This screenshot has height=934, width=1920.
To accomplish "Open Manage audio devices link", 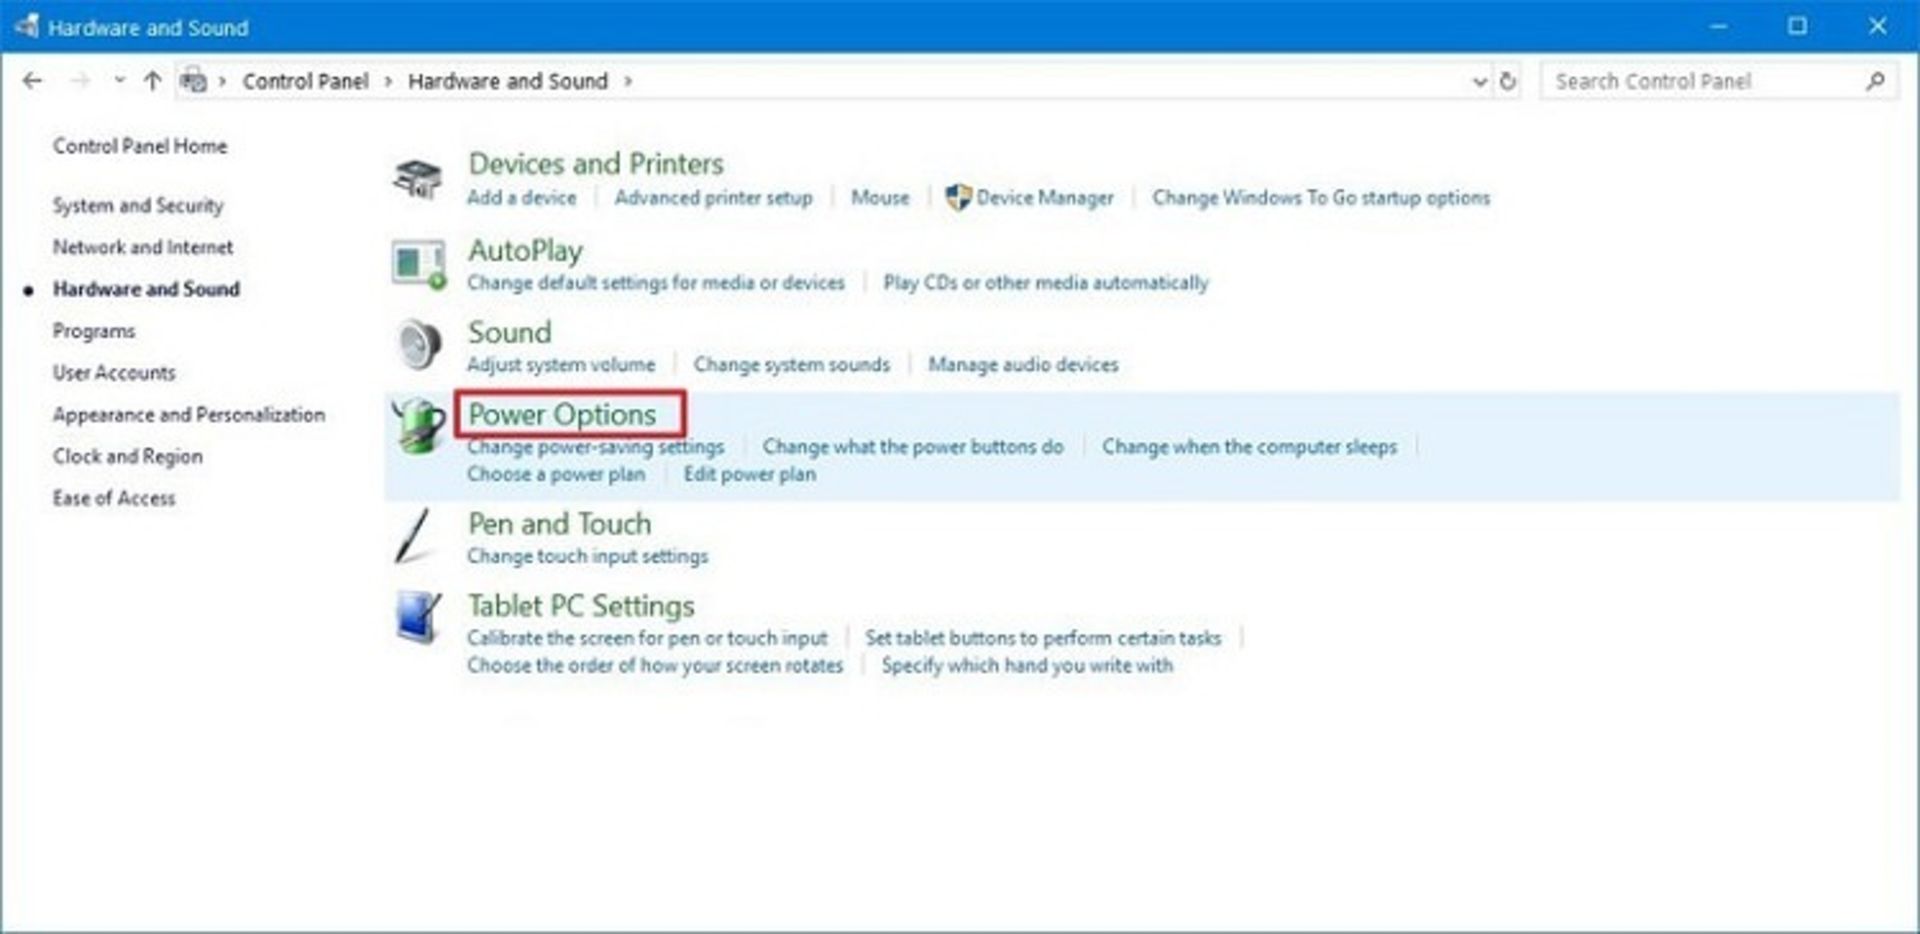I will [x=1022, y=365].
